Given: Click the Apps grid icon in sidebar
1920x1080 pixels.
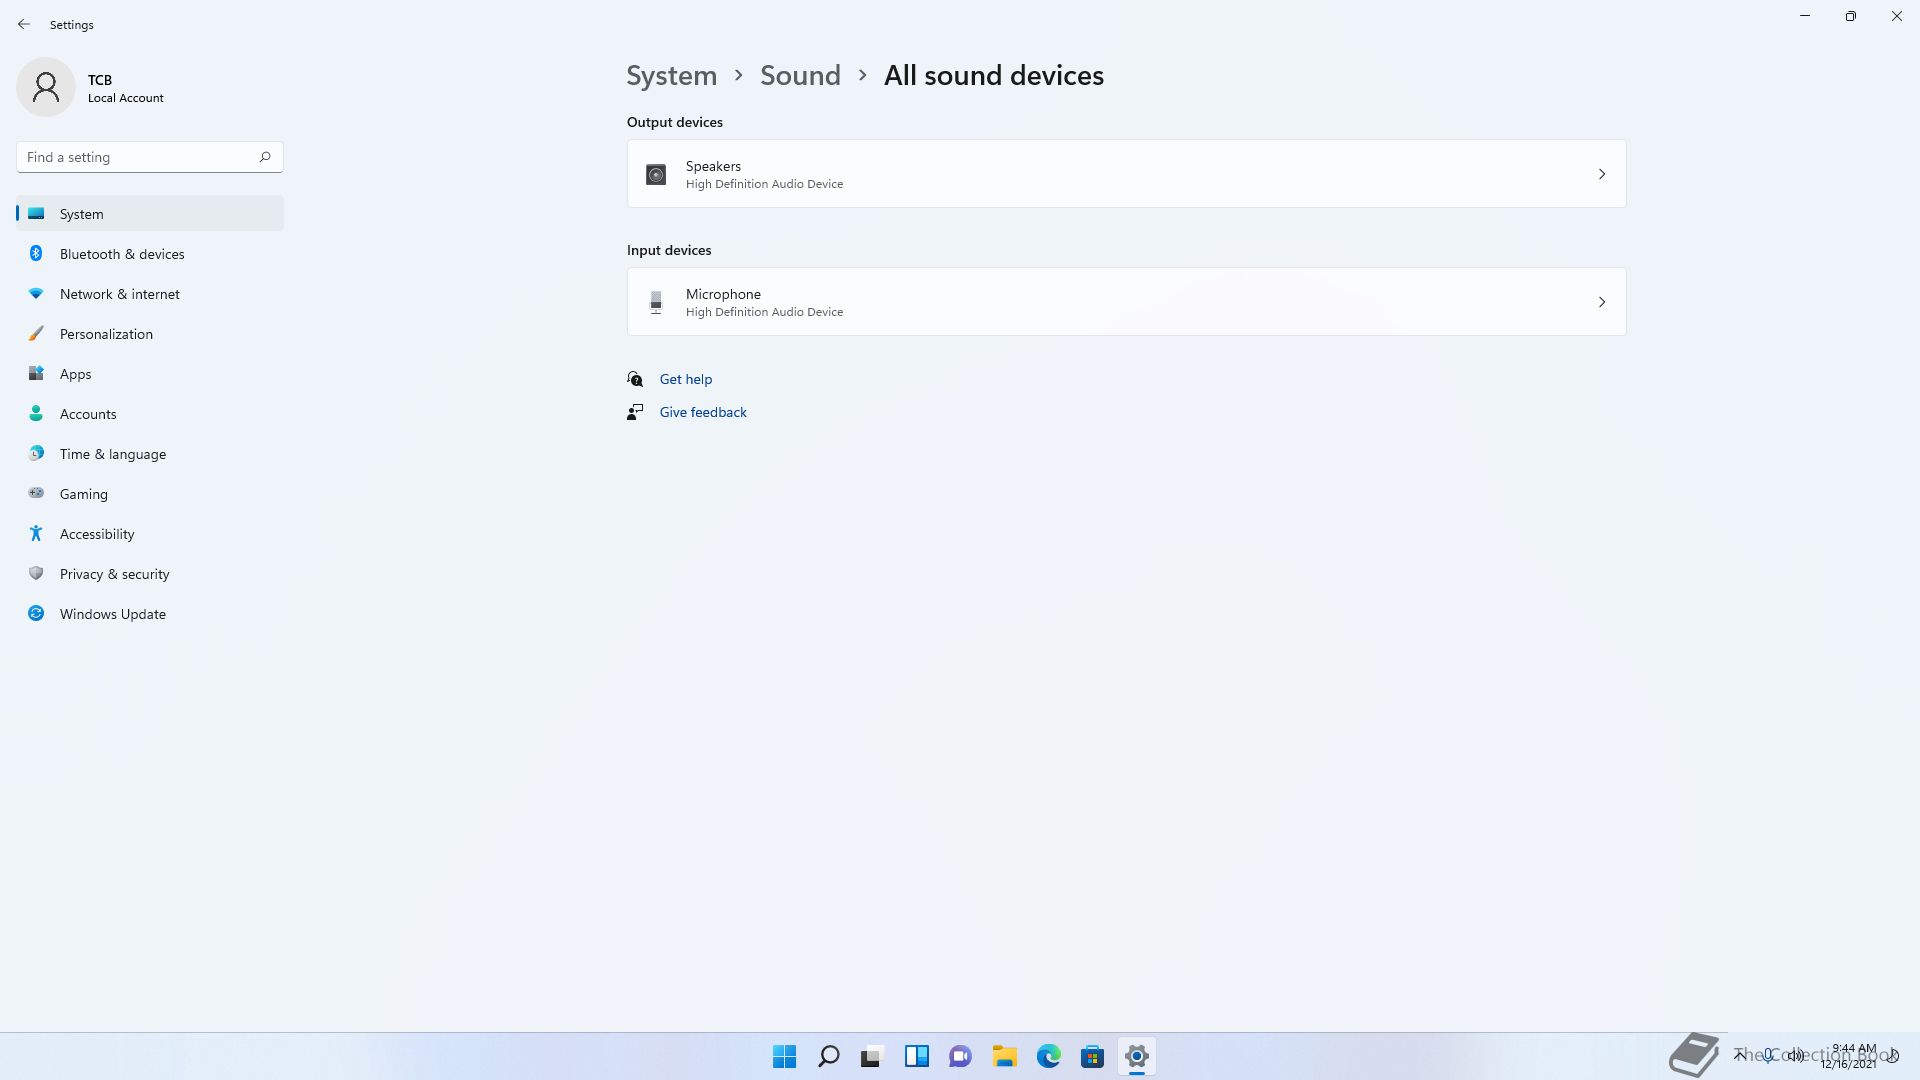Looking at the screenshot, I should click(36, 373).
